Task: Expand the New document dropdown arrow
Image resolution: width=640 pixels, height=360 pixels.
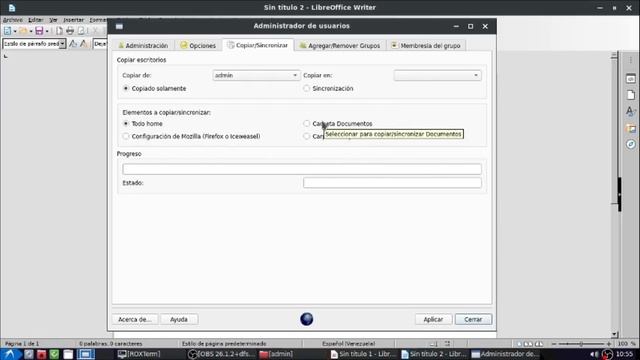Action: [x=15, y=31]
